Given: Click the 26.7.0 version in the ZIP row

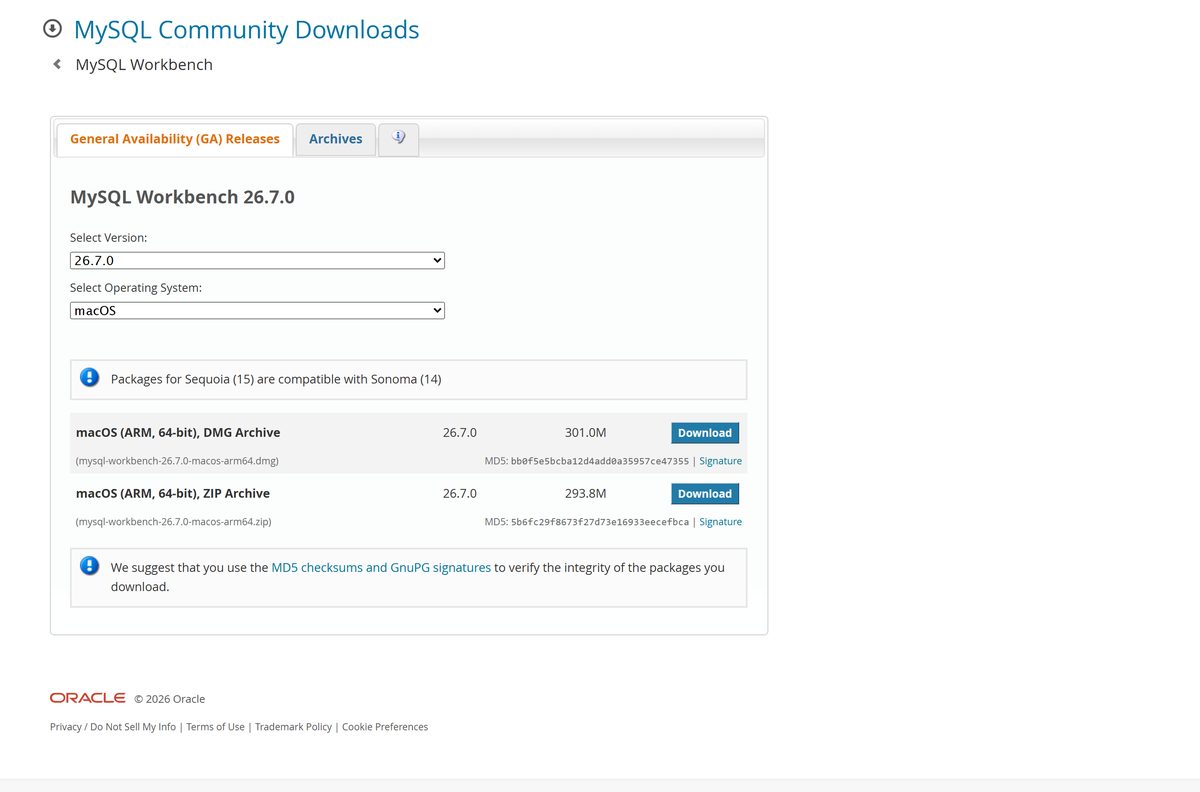Looking at the screenshot, I should [460, 493].
